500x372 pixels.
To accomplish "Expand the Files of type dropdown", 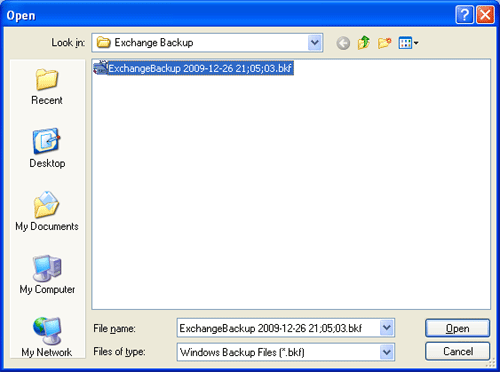I will (387, 352).
